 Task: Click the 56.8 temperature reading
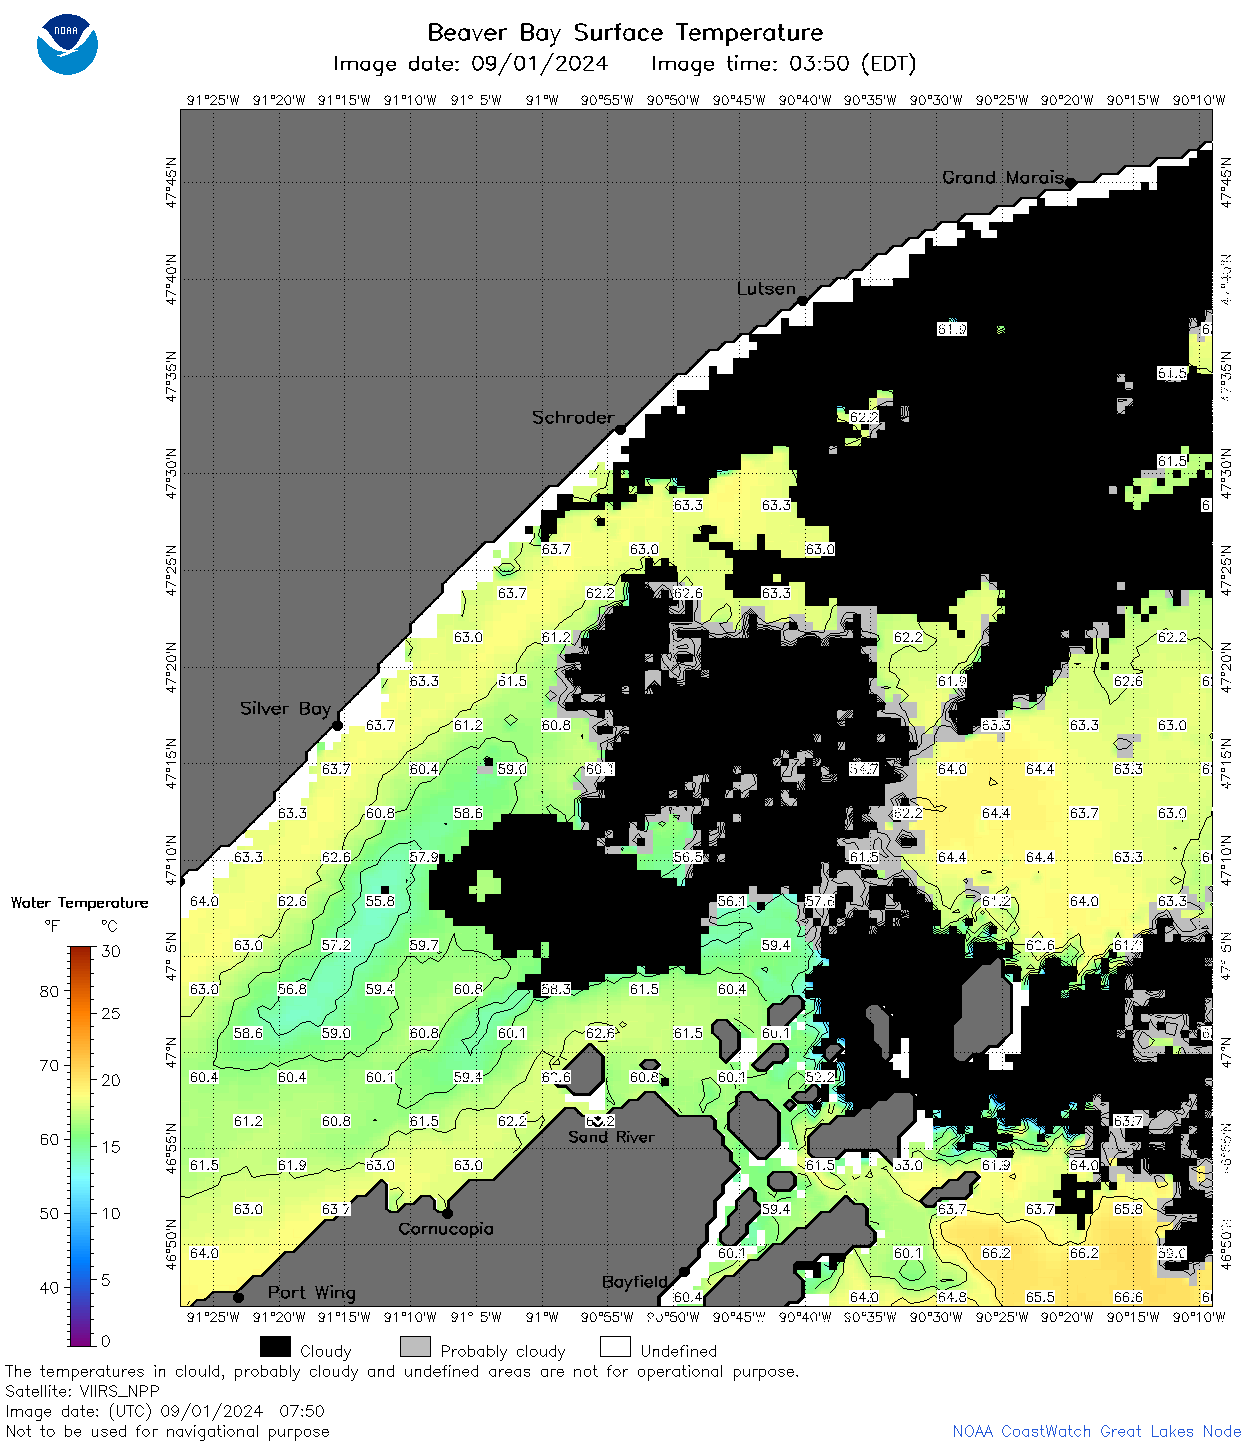(292, 989)
